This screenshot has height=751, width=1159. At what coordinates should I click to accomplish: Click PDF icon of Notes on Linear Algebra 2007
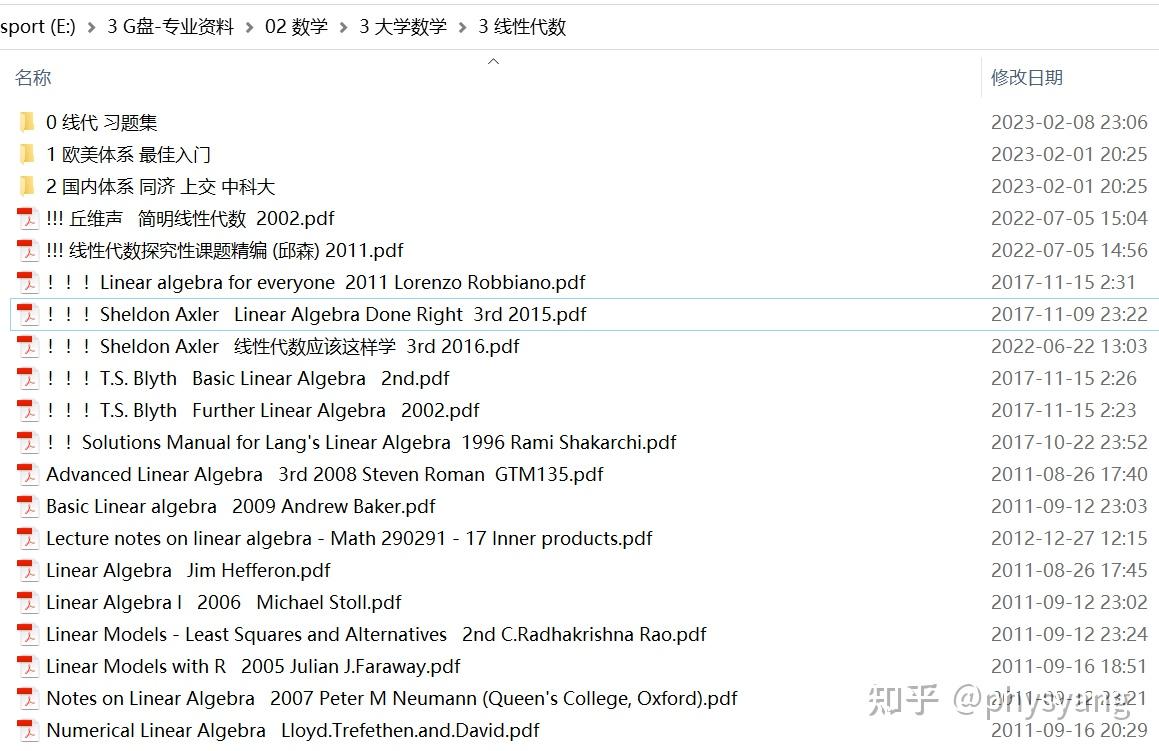pos(27,699)
